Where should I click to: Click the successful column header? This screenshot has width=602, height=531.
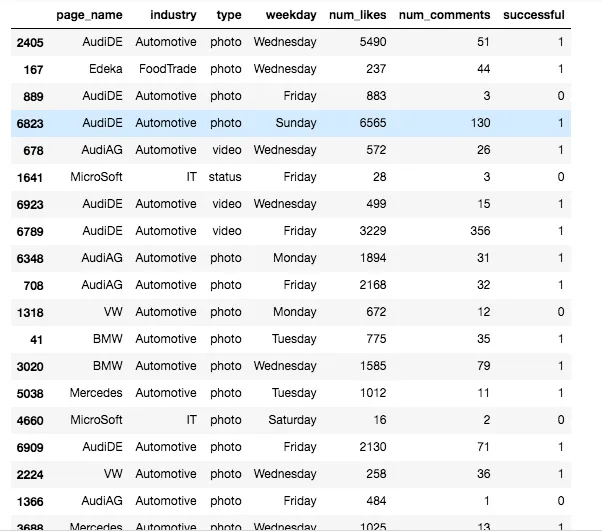point(534,15)
